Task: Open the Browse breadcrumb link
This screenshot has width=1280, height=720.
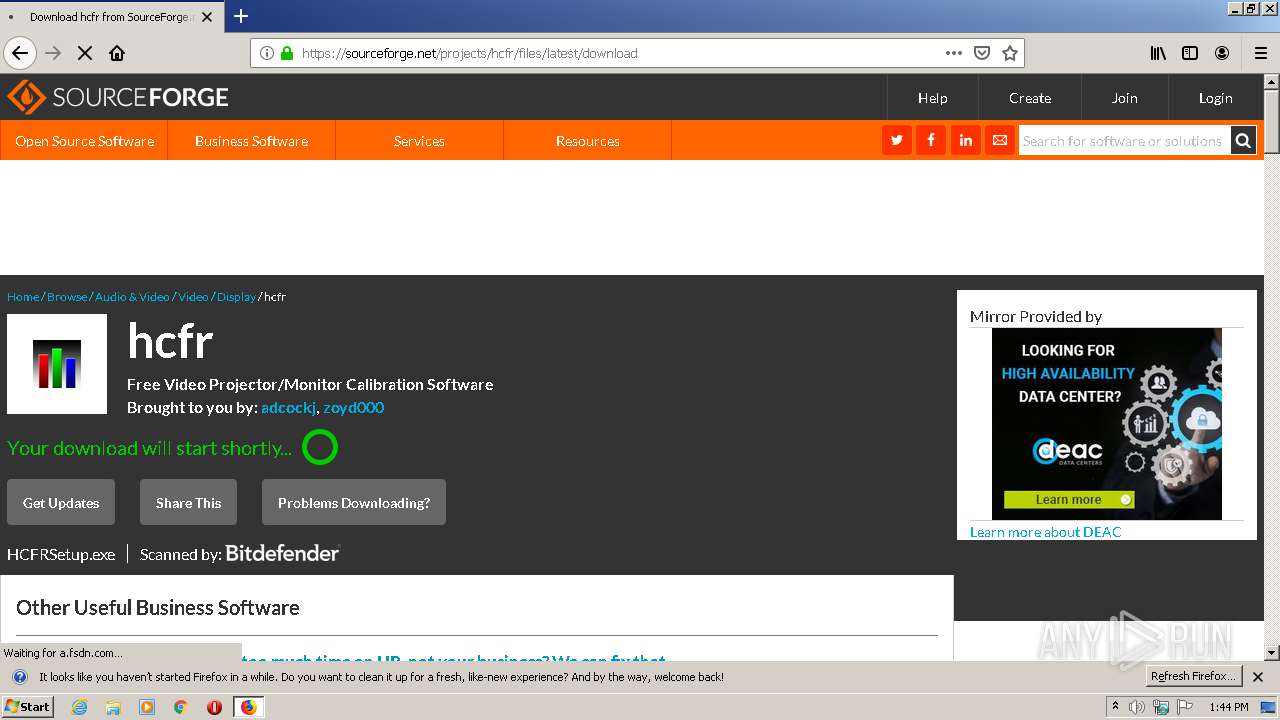Action: point(67,297)
